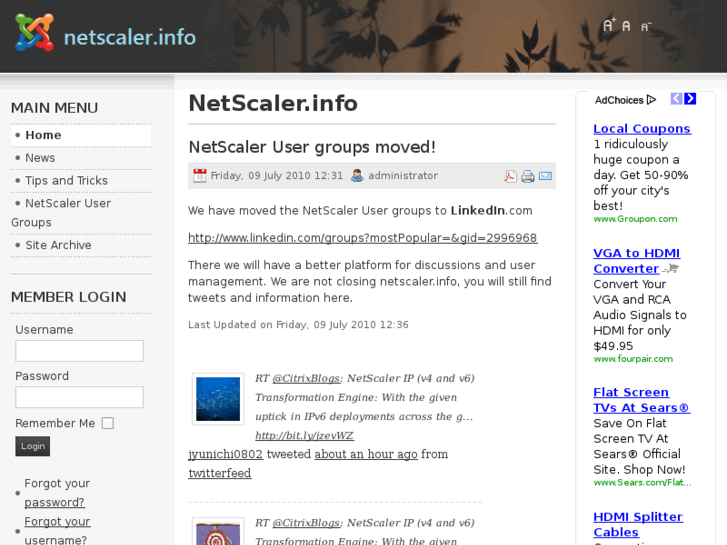The width and height of the screenshot is (727, 545).
Task: Toggle the Remember Me checkbox
Action: tap(108, 423)
